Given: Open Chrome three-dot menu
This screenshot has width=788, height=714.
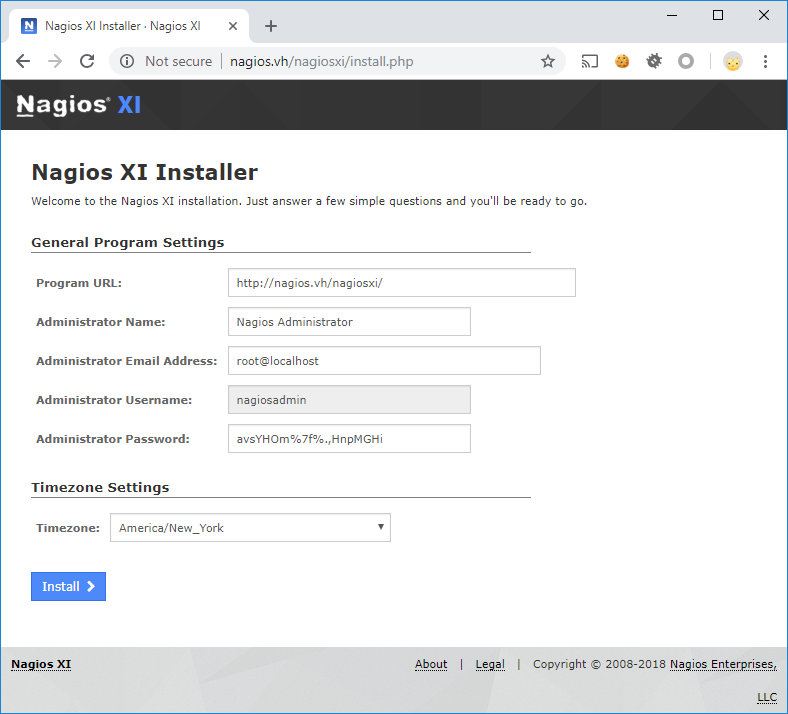Looking at the screenshot, I should point(765,61).
